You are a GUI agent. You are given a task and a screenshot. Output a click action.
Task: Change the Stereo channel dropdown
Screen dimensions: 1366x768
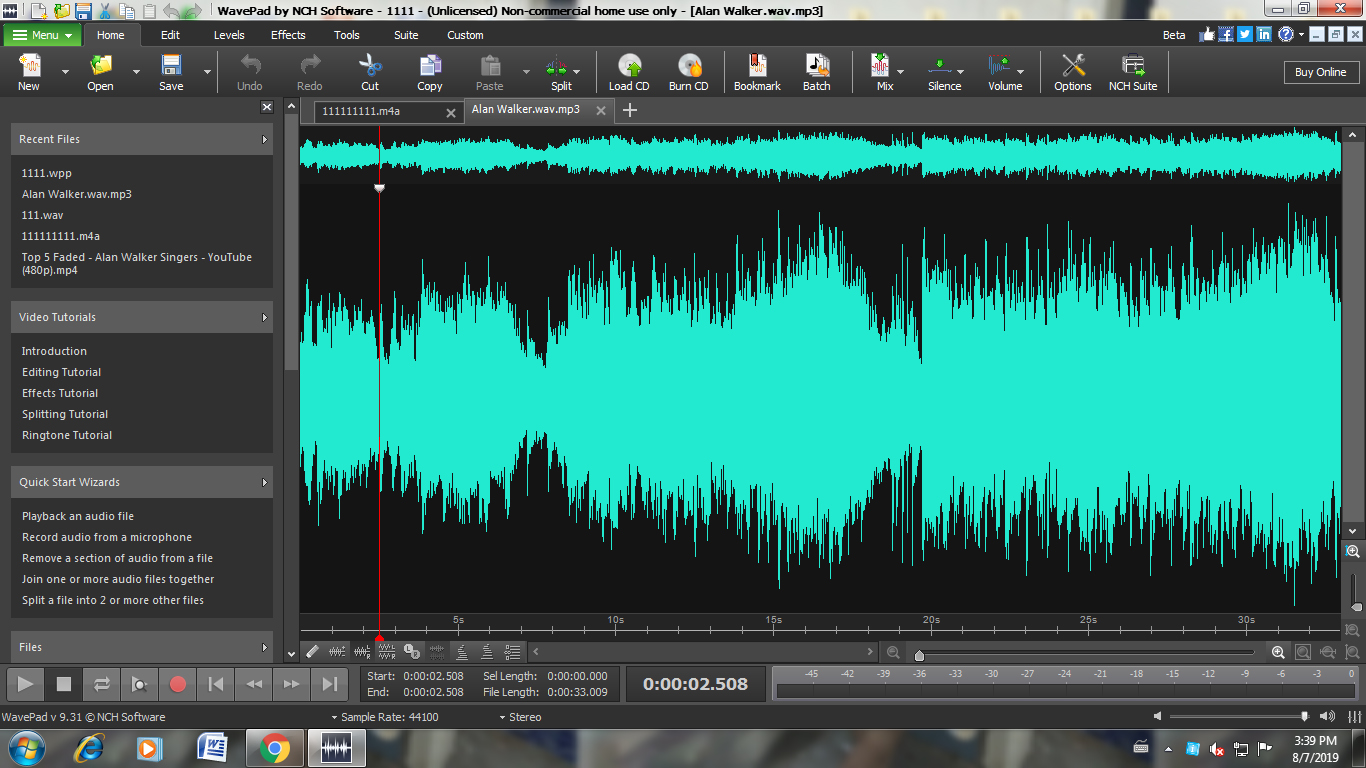(519, 717)
